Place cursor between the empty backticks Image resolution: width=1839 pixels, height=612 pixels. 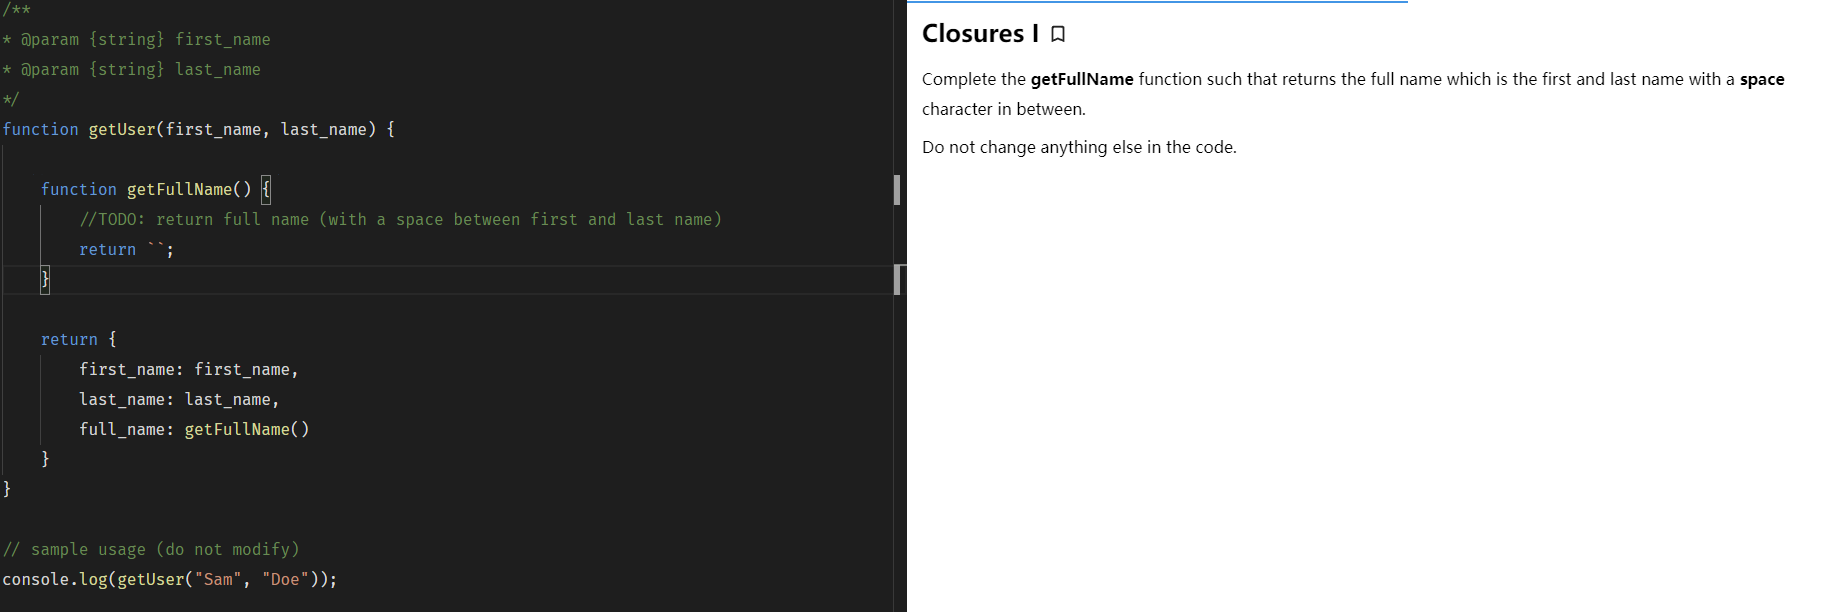(157, 250)
